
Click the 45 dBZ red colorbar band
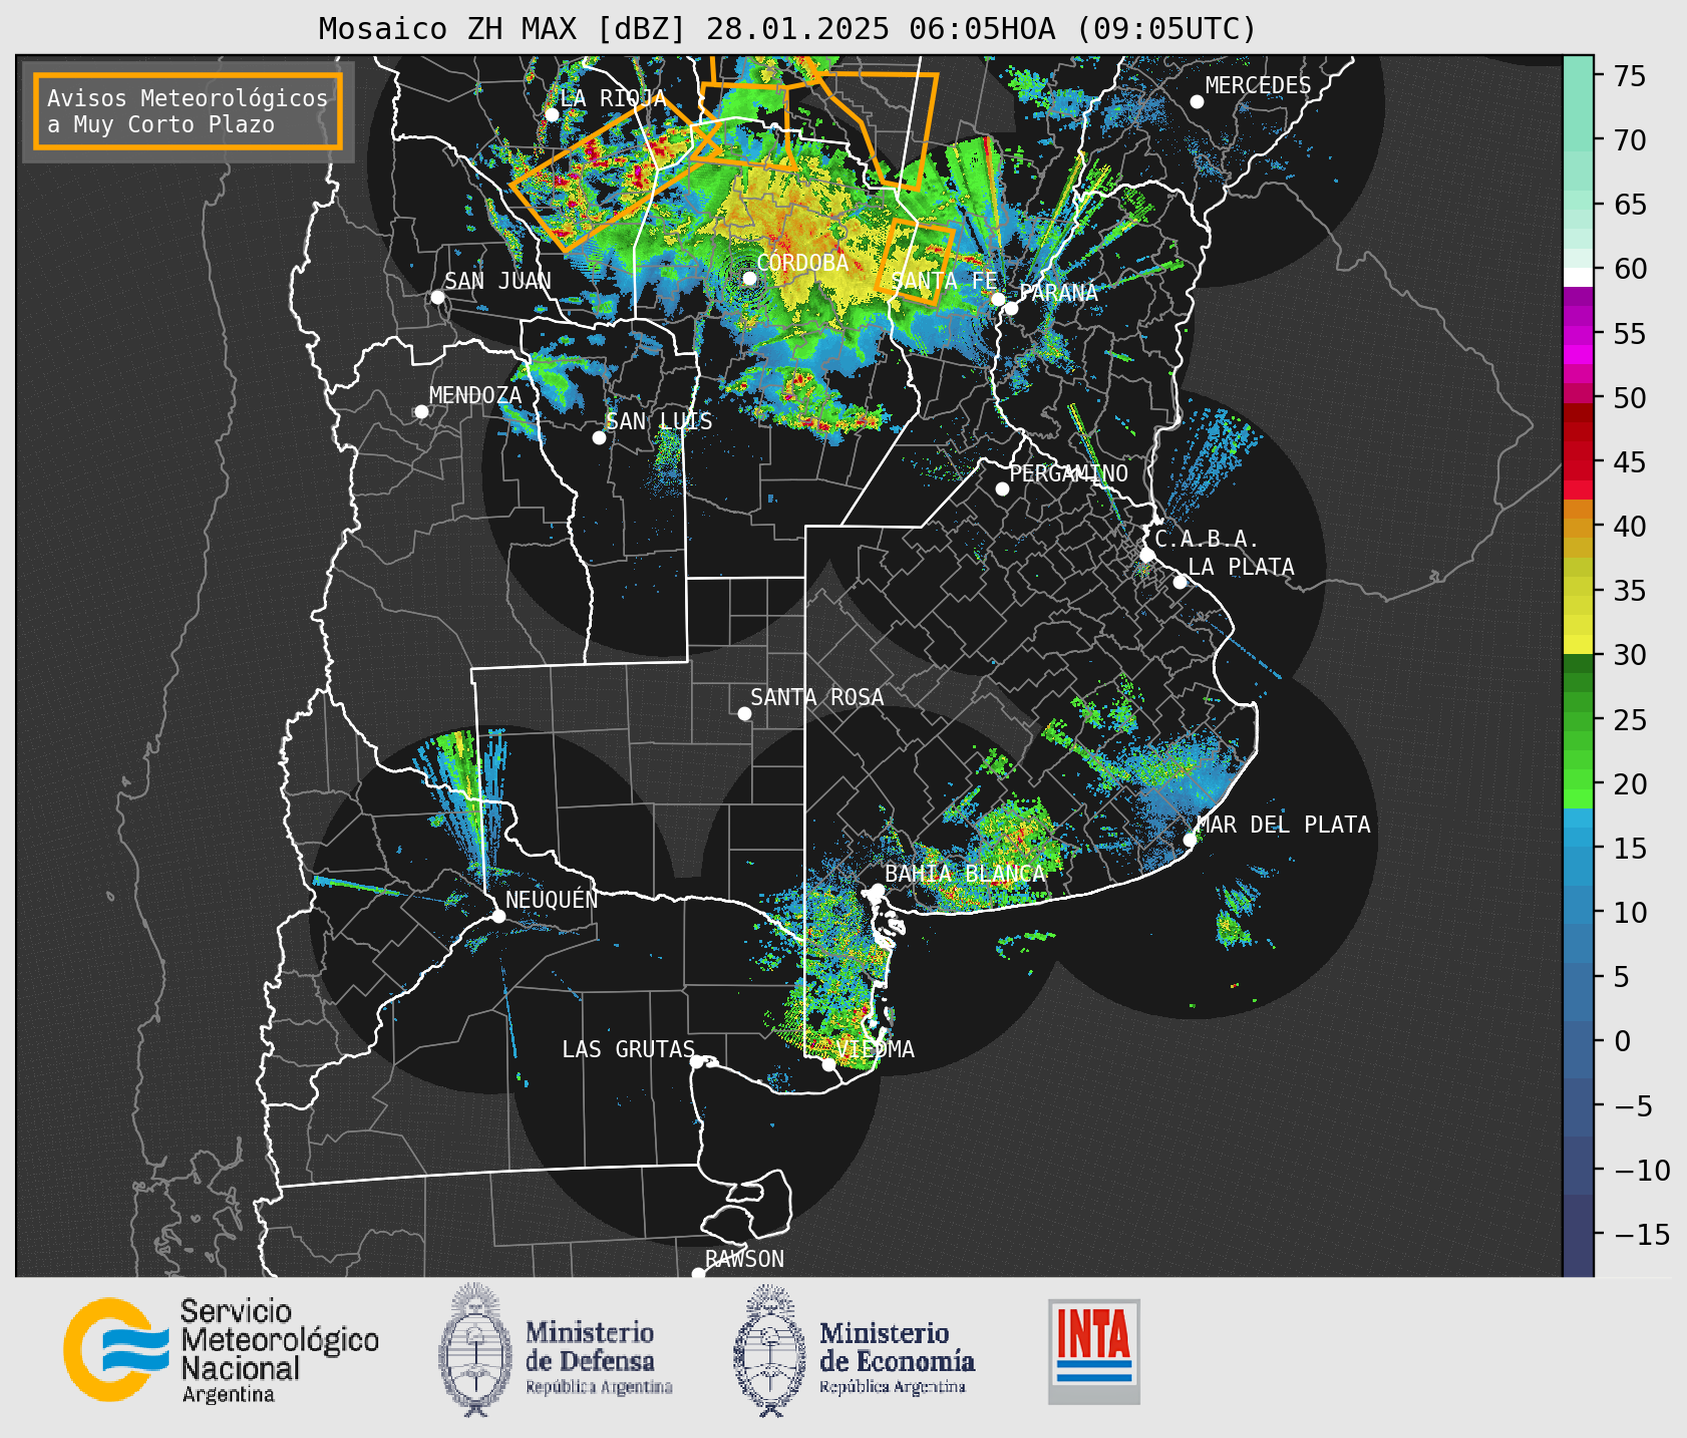coord(1577,463)
